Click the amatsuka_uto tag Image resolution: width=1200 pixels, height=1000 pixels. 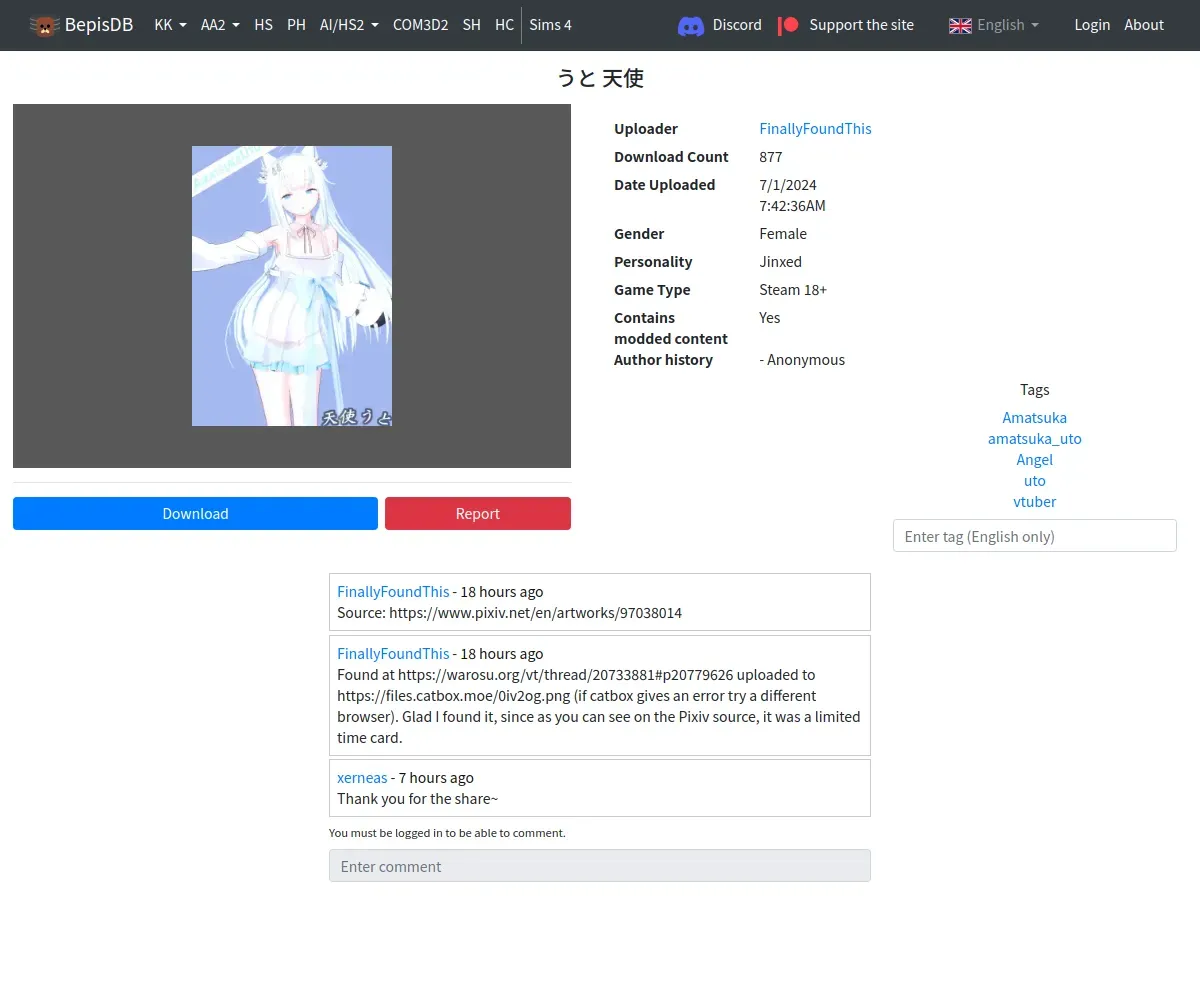click(x=1034, y=439)
